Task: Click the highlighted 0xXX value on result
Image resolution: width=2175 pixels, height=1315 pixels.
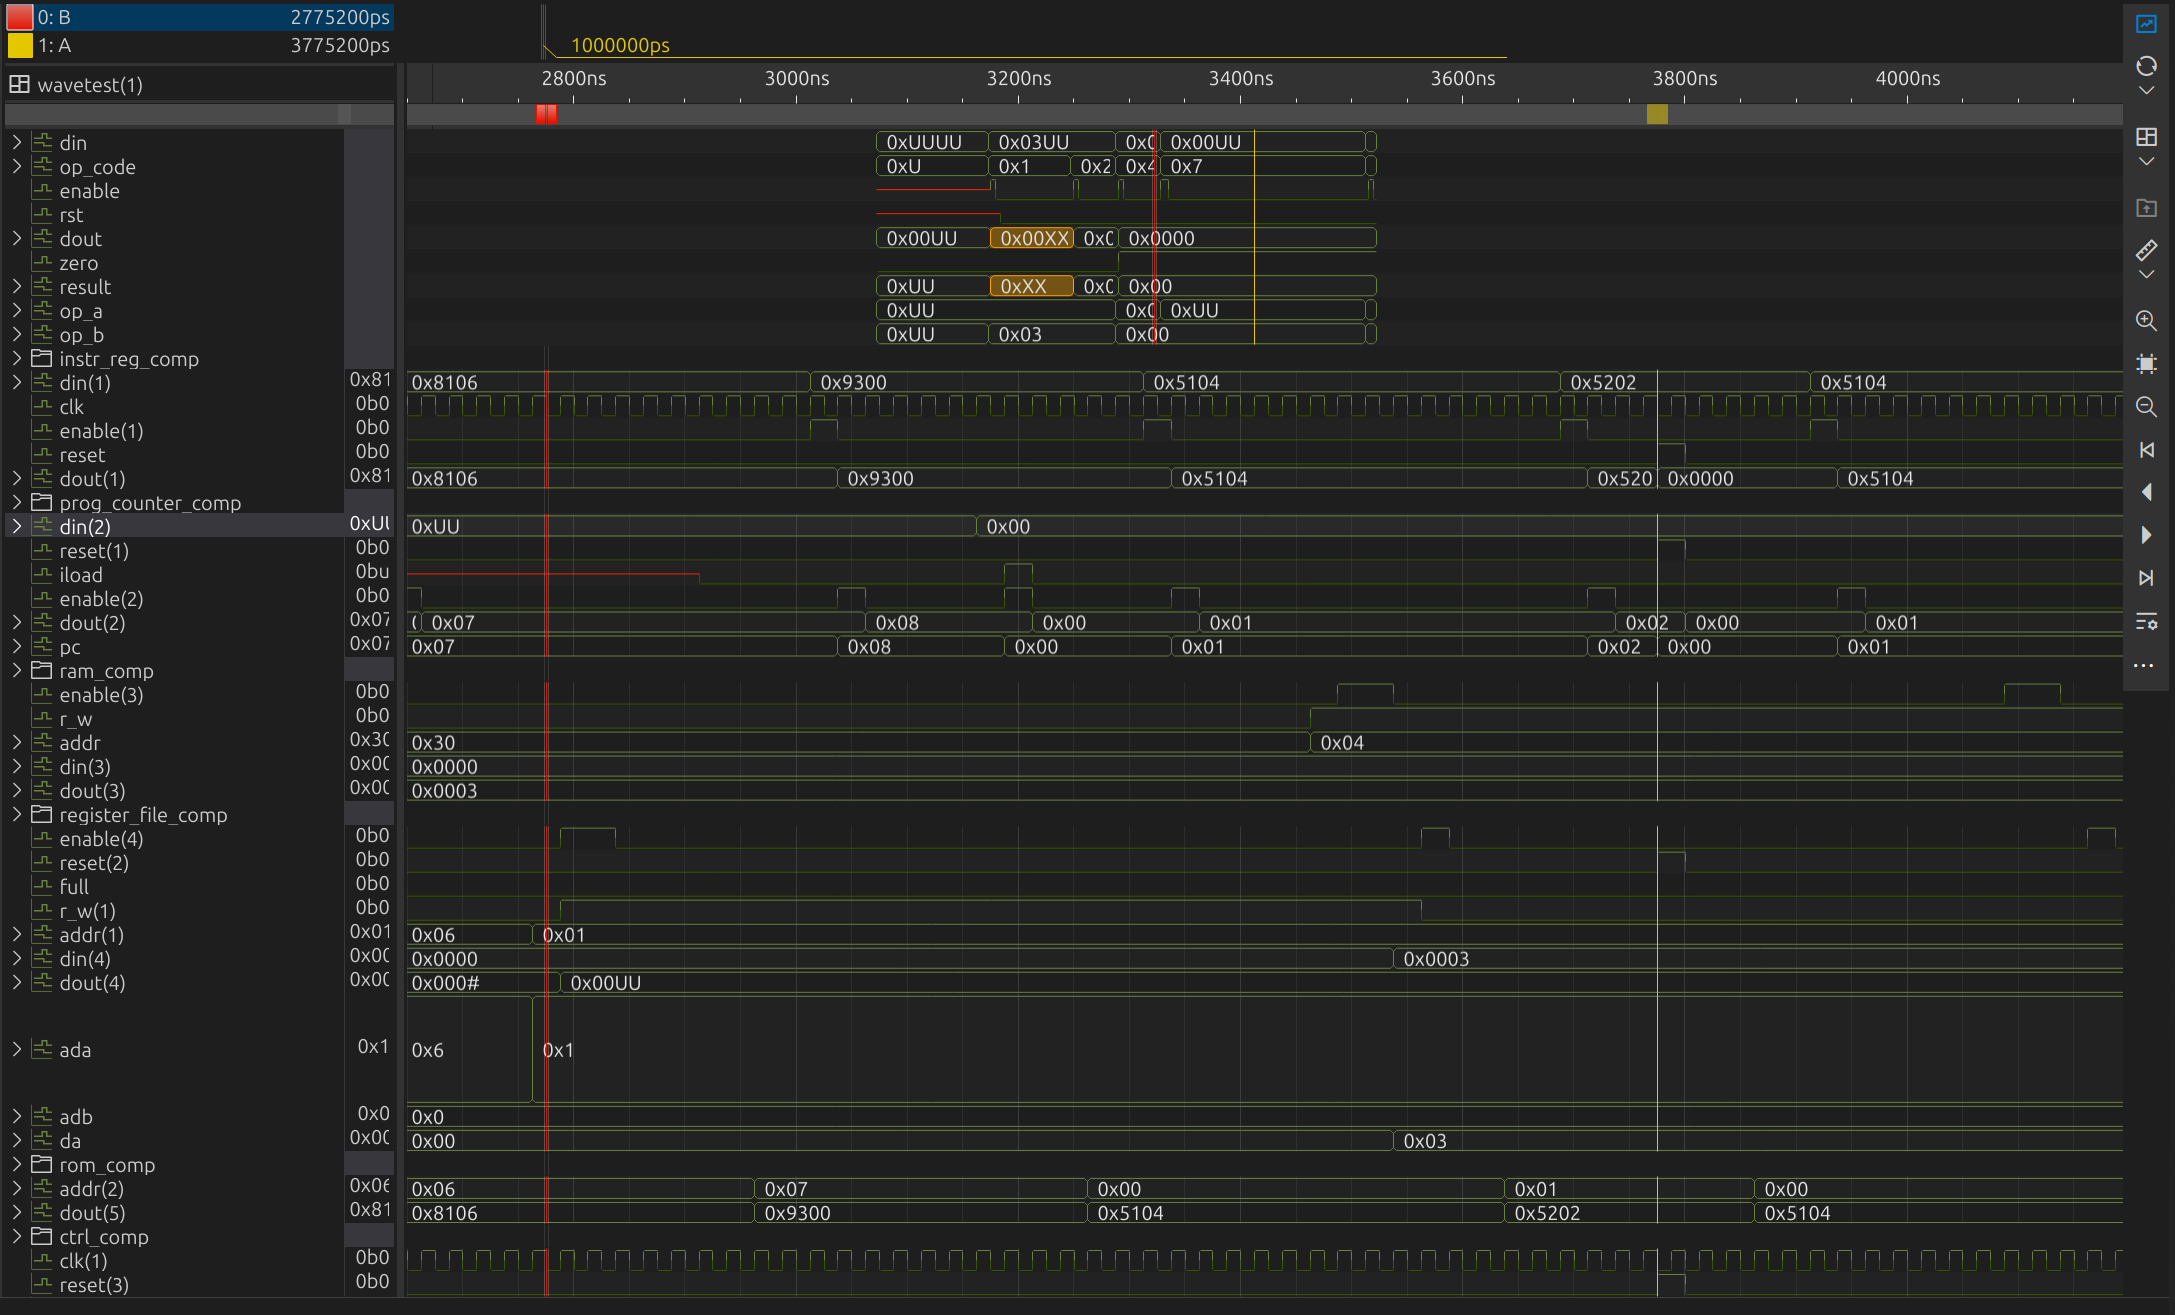Action: click(x=1032, y=286)
